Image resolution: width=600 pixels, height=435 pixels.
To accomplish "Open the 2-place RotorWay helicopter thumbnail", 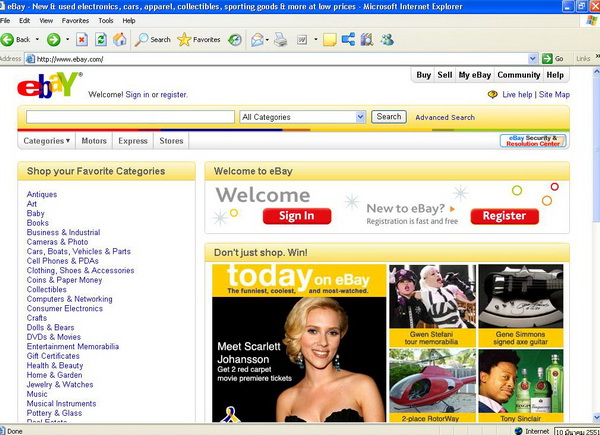I will tap(432, 386).
